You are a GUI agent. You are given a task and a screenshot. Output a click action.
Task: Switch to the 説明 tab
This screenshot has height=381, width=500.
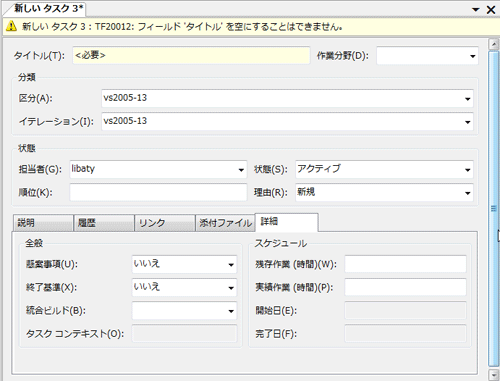click(43, 223)
